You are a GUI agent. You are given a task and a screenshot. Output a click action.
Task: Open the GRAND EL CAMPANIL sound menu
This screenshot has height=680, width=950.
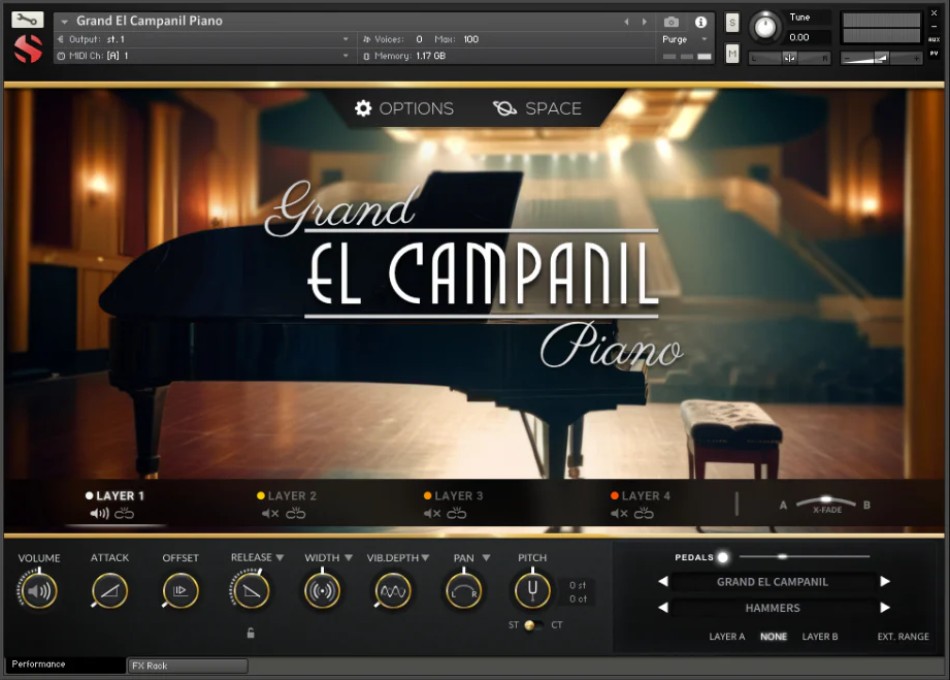point(772,582)
